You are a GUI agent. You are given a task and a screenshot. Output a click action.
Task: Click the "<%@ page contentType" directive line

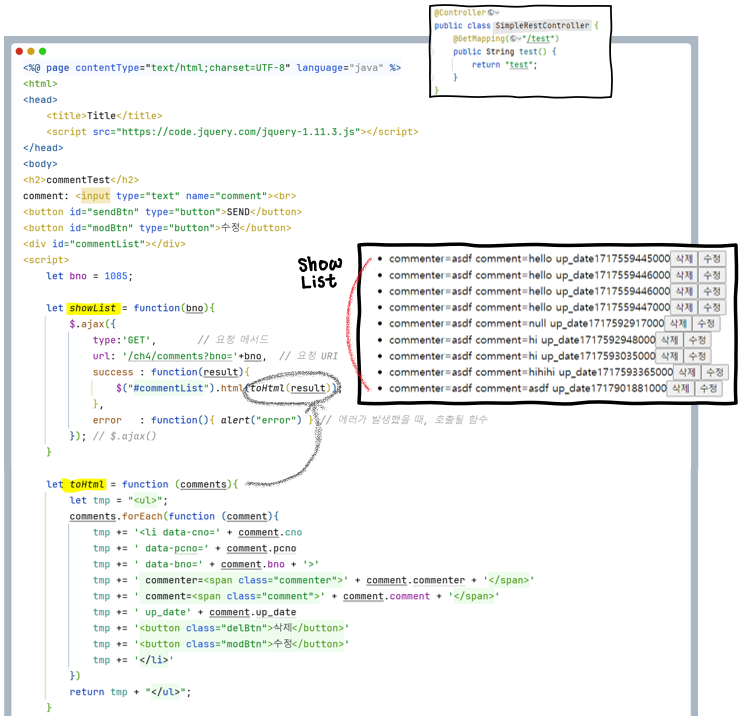tap(212, 68)
